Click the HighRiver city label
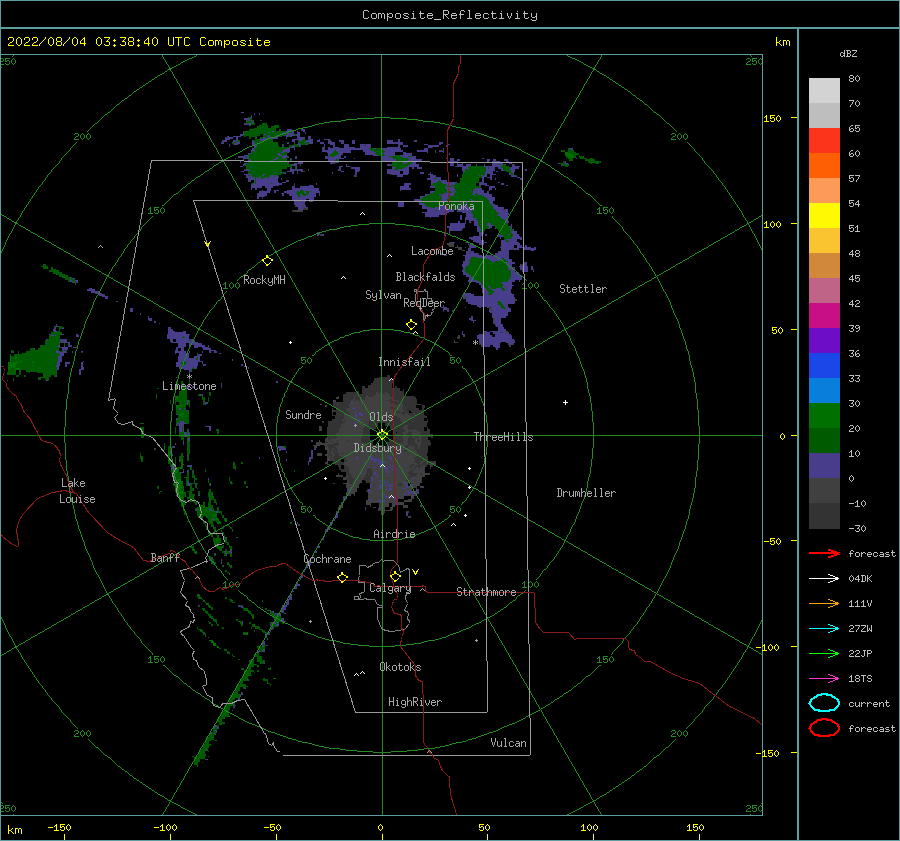900x841 pixels. pos(415,702)
